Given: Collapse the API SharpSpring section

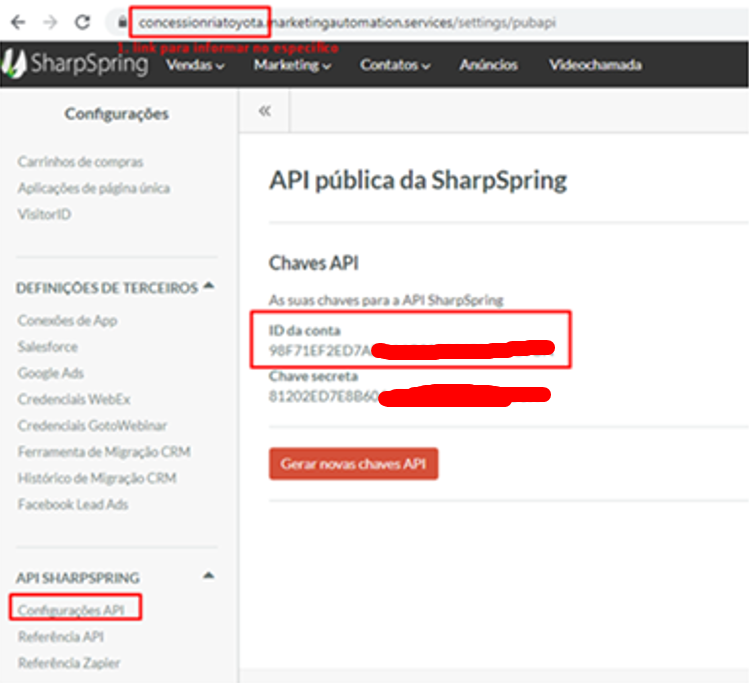Looking at the screenshot, I should point(208,576).
